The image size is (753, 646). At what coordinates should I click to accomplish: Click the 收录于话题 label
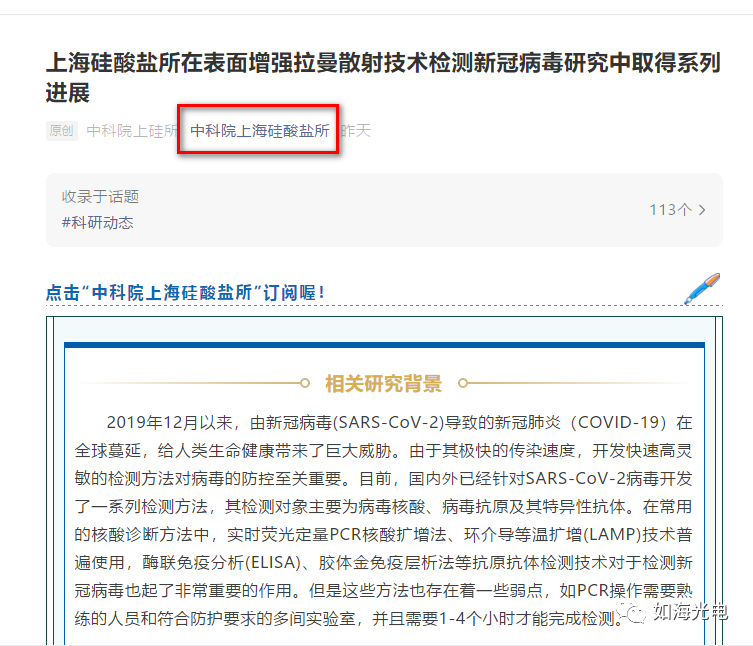coord(100,197)
